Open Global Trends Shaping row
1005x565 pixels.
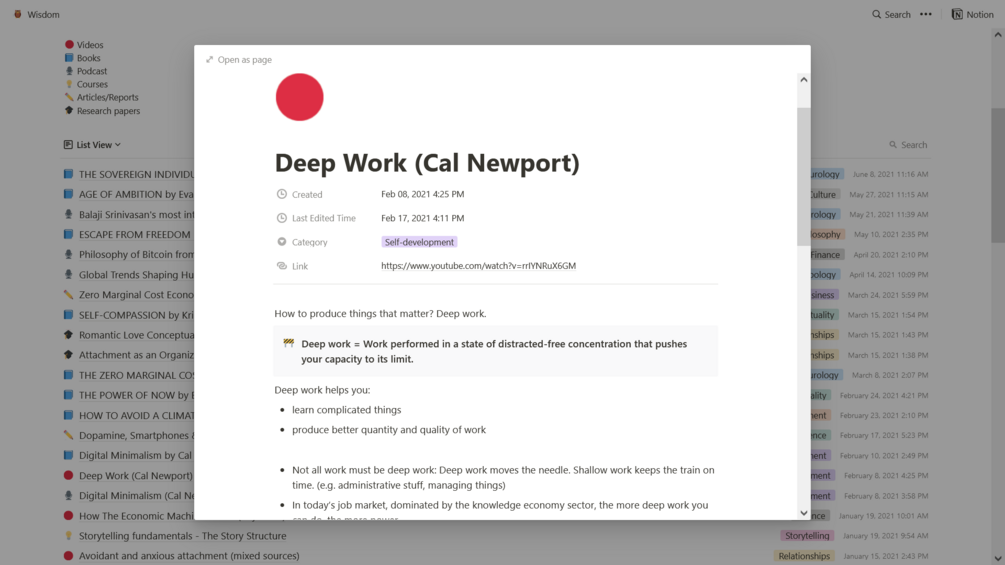click(136, 275)
